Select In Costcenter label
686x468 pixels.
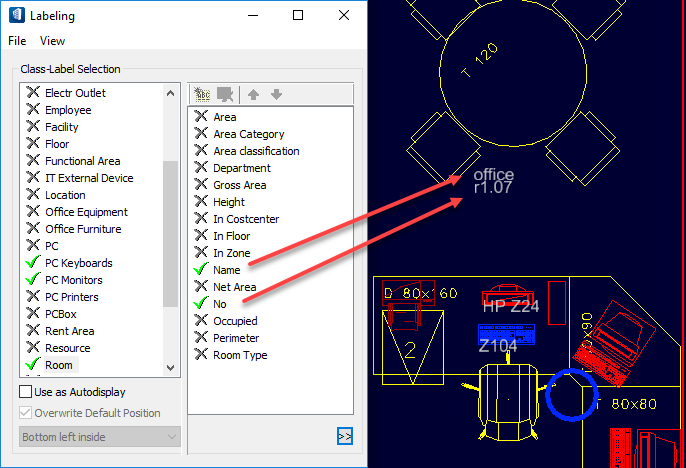[246, 219]
